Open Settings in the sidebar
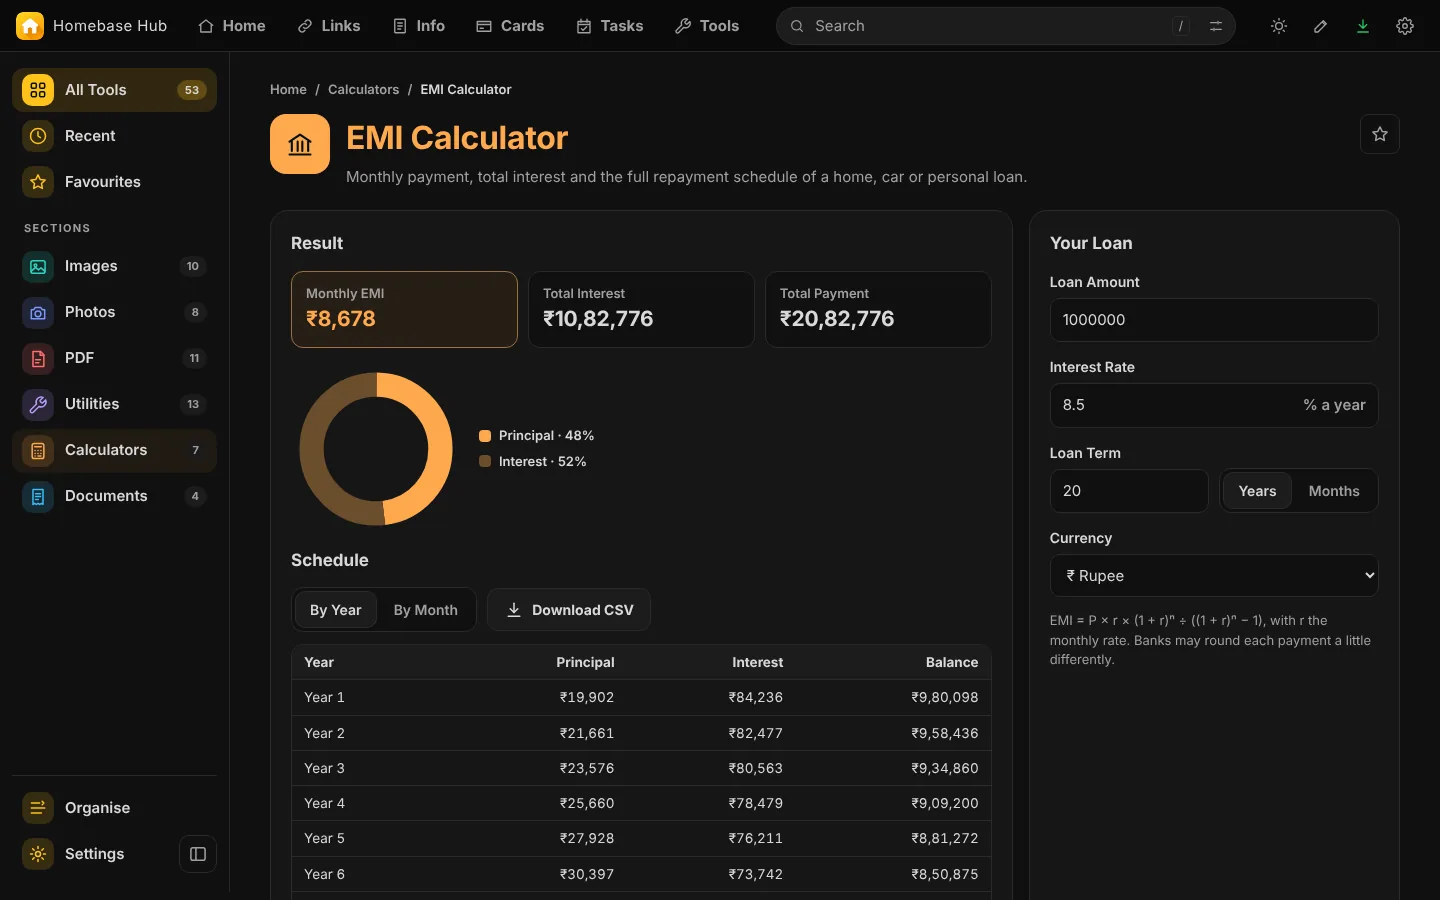Screen dimensions: 1440x900 [x=94, y=854]
